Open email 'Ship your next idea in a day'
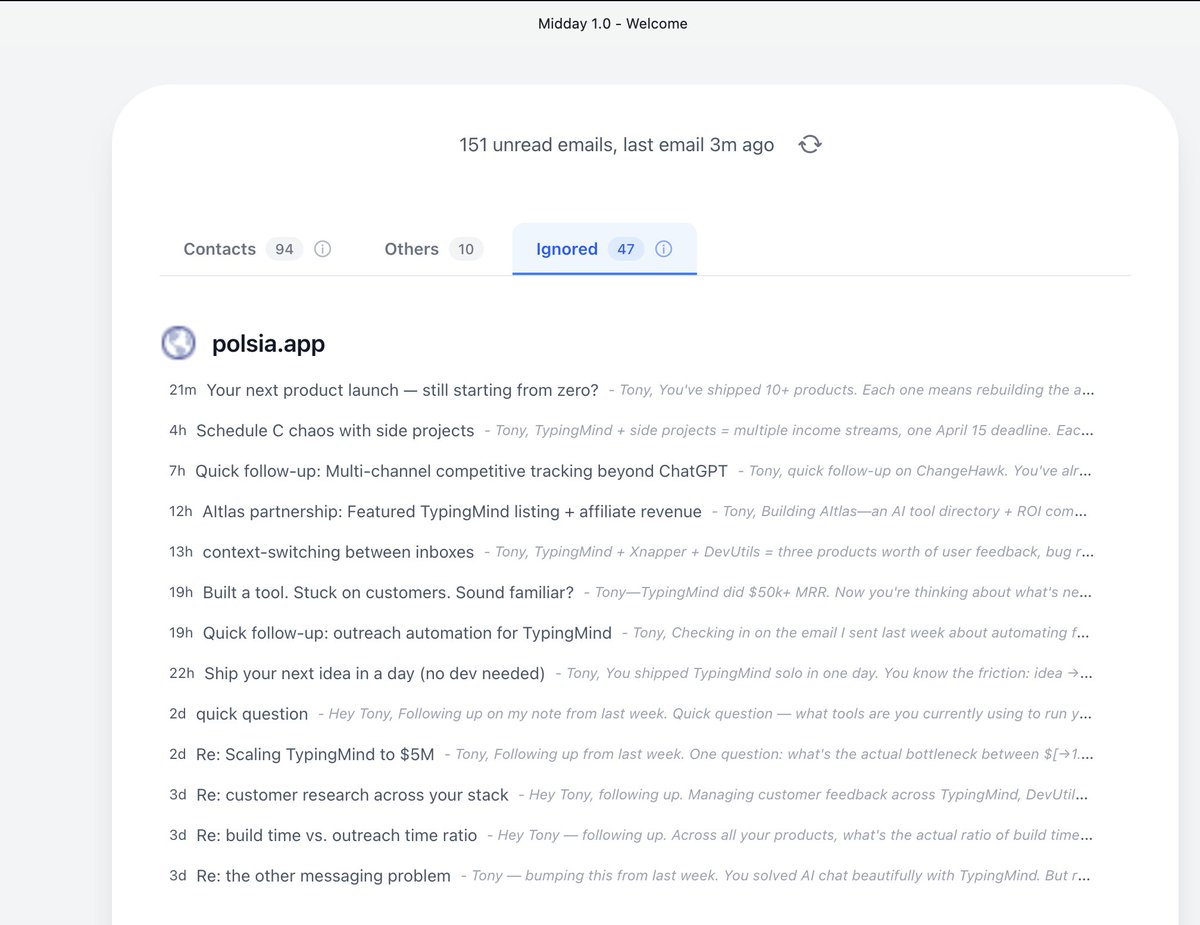 (x=375, y=674)
